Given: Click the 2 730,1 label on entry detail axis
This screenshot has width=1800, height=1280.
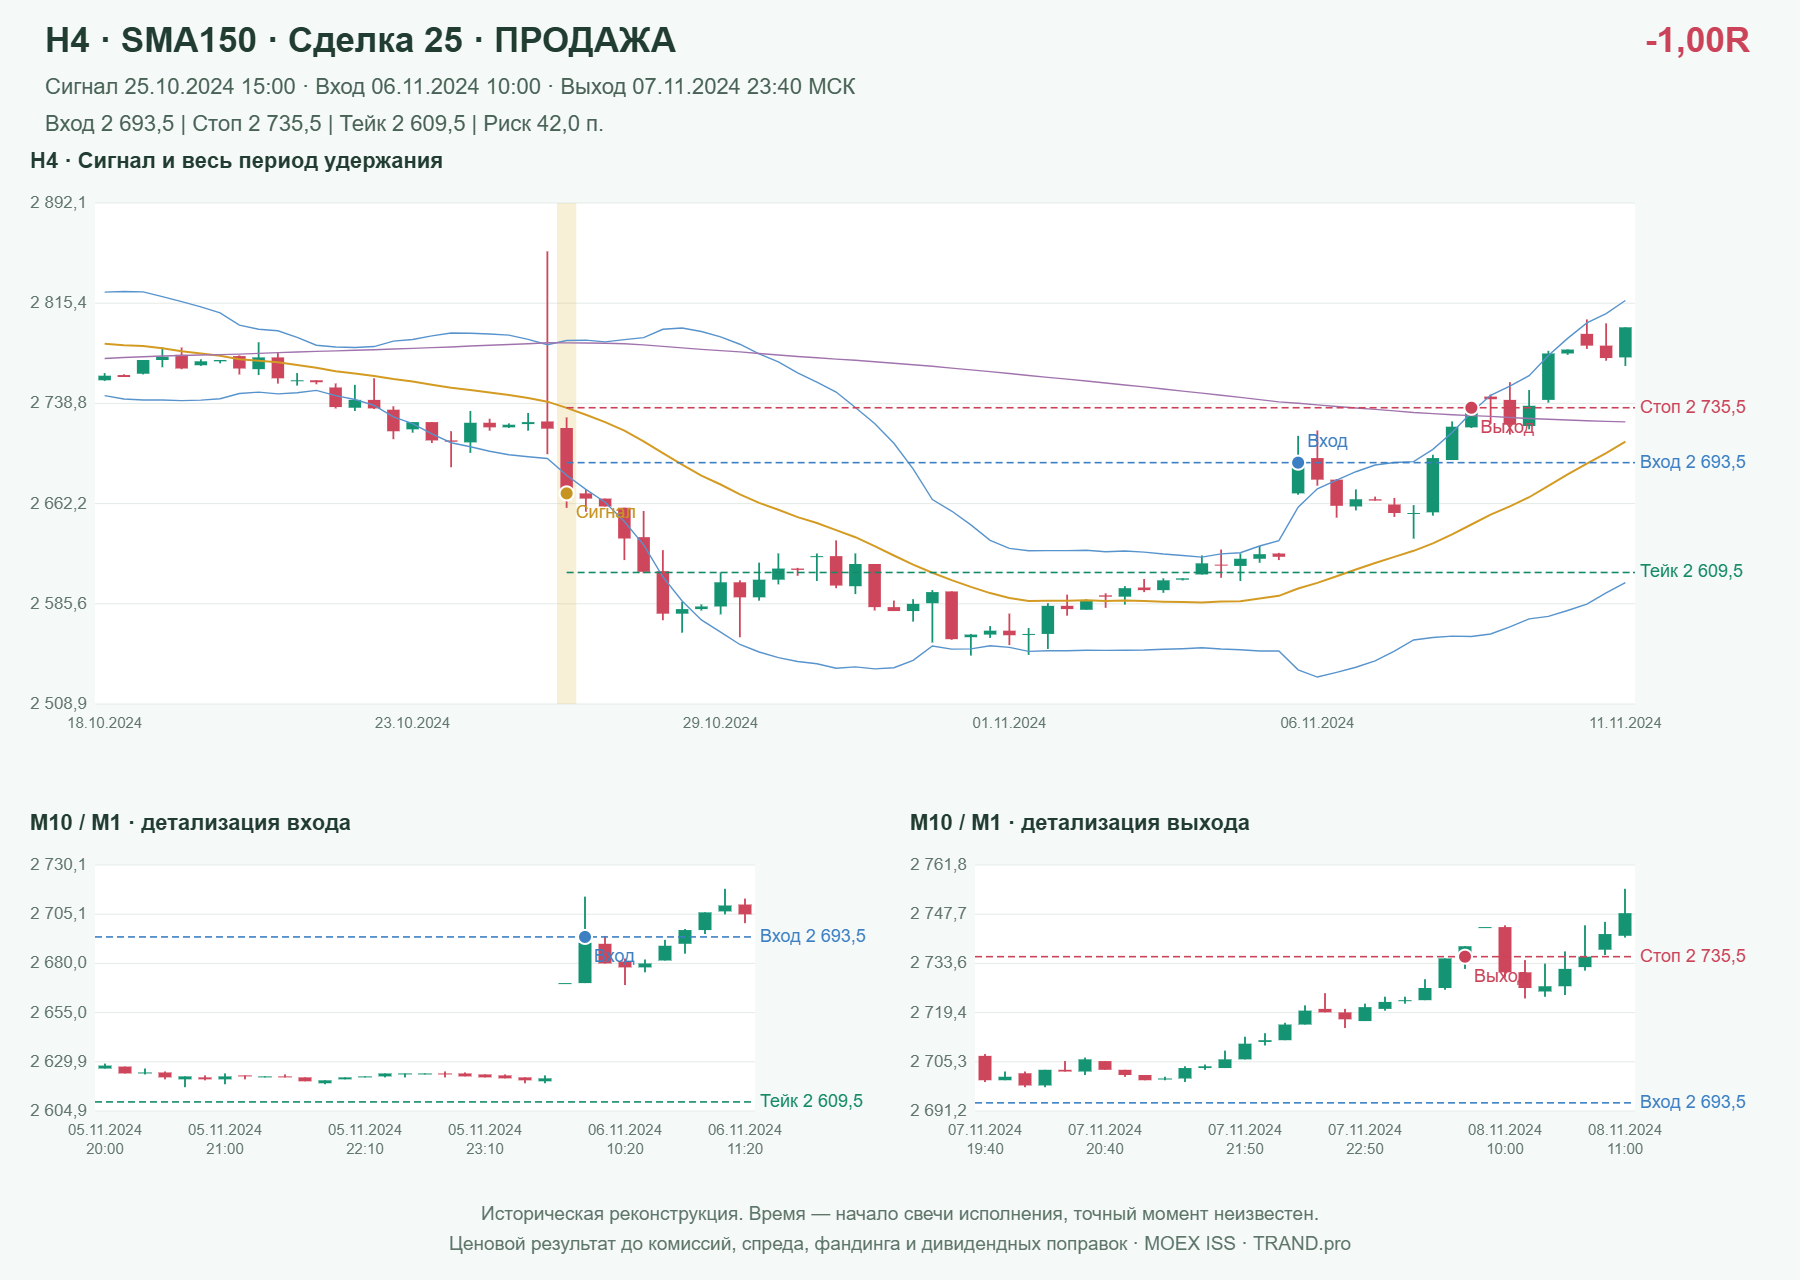Looking at the screenshot, I should pos(58,865).
